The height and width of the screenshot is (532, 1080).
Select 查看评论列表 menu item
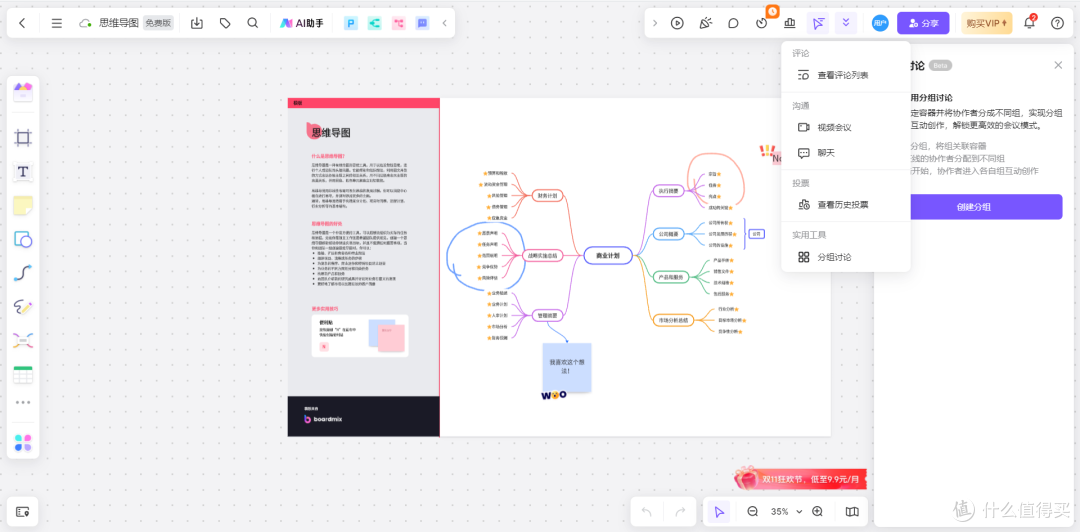pyautogui.click(x=846, y=75)
